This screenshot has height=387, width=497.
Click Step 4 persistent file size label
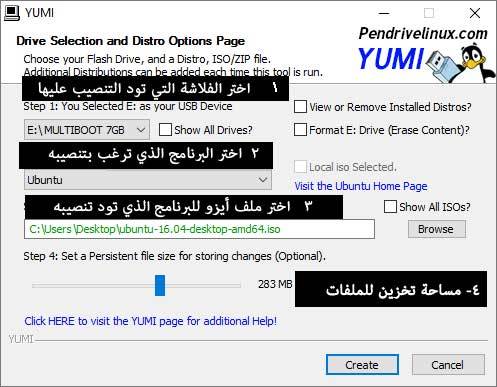174,256
